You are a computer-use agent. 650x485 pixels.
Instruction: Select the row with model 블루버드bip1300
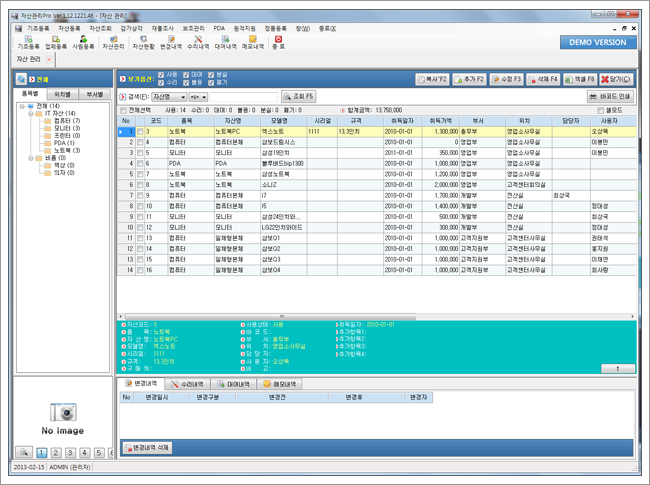(377, 163)
